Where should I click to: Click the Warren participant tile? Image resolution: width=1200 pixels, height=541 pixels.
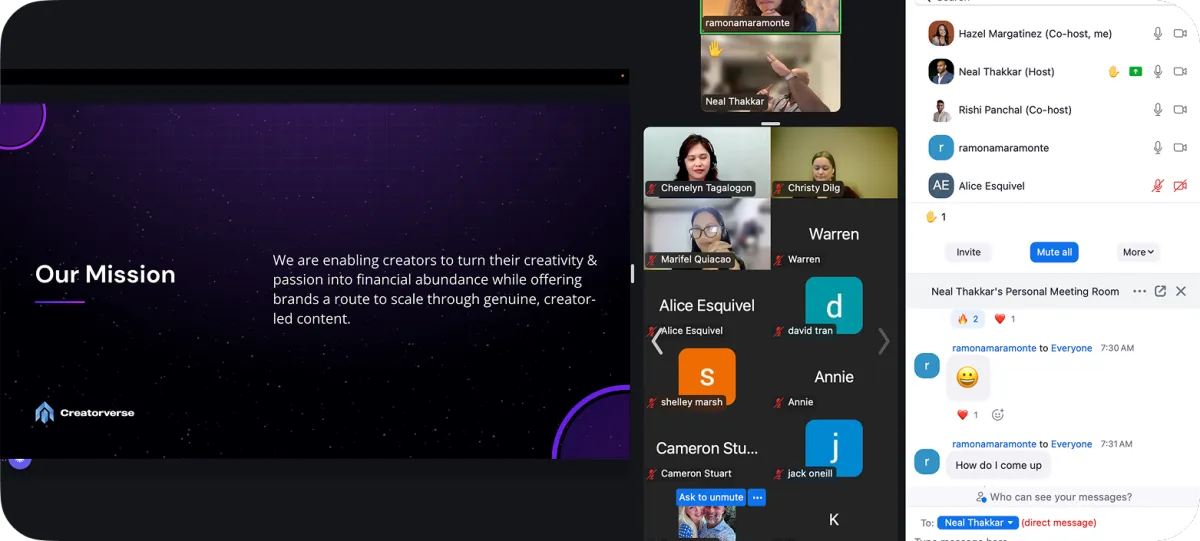[834, 234]
